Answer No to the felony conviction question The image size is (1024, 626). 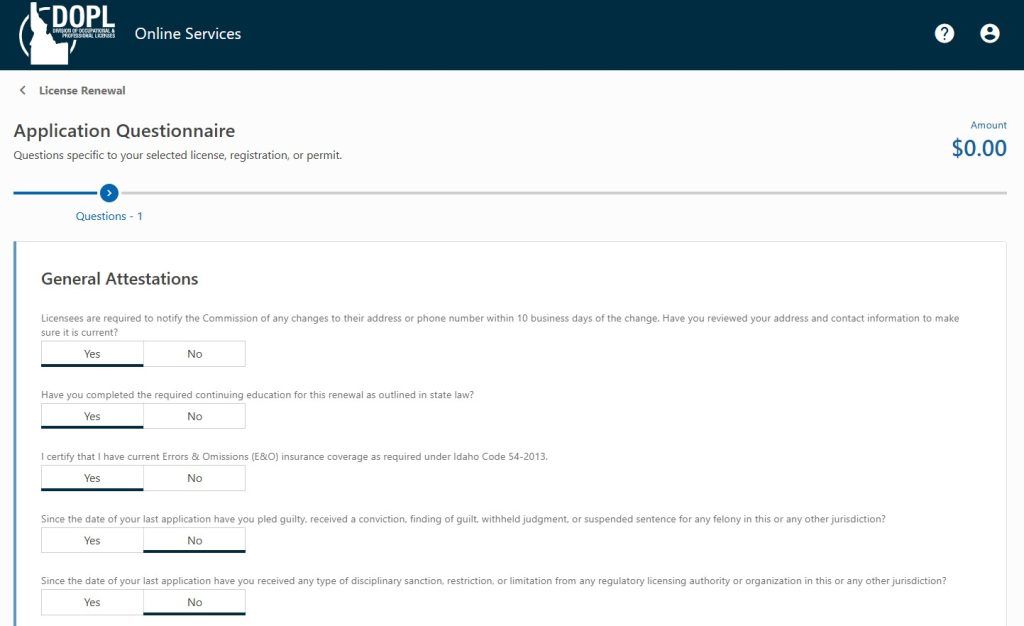[195, 540]
